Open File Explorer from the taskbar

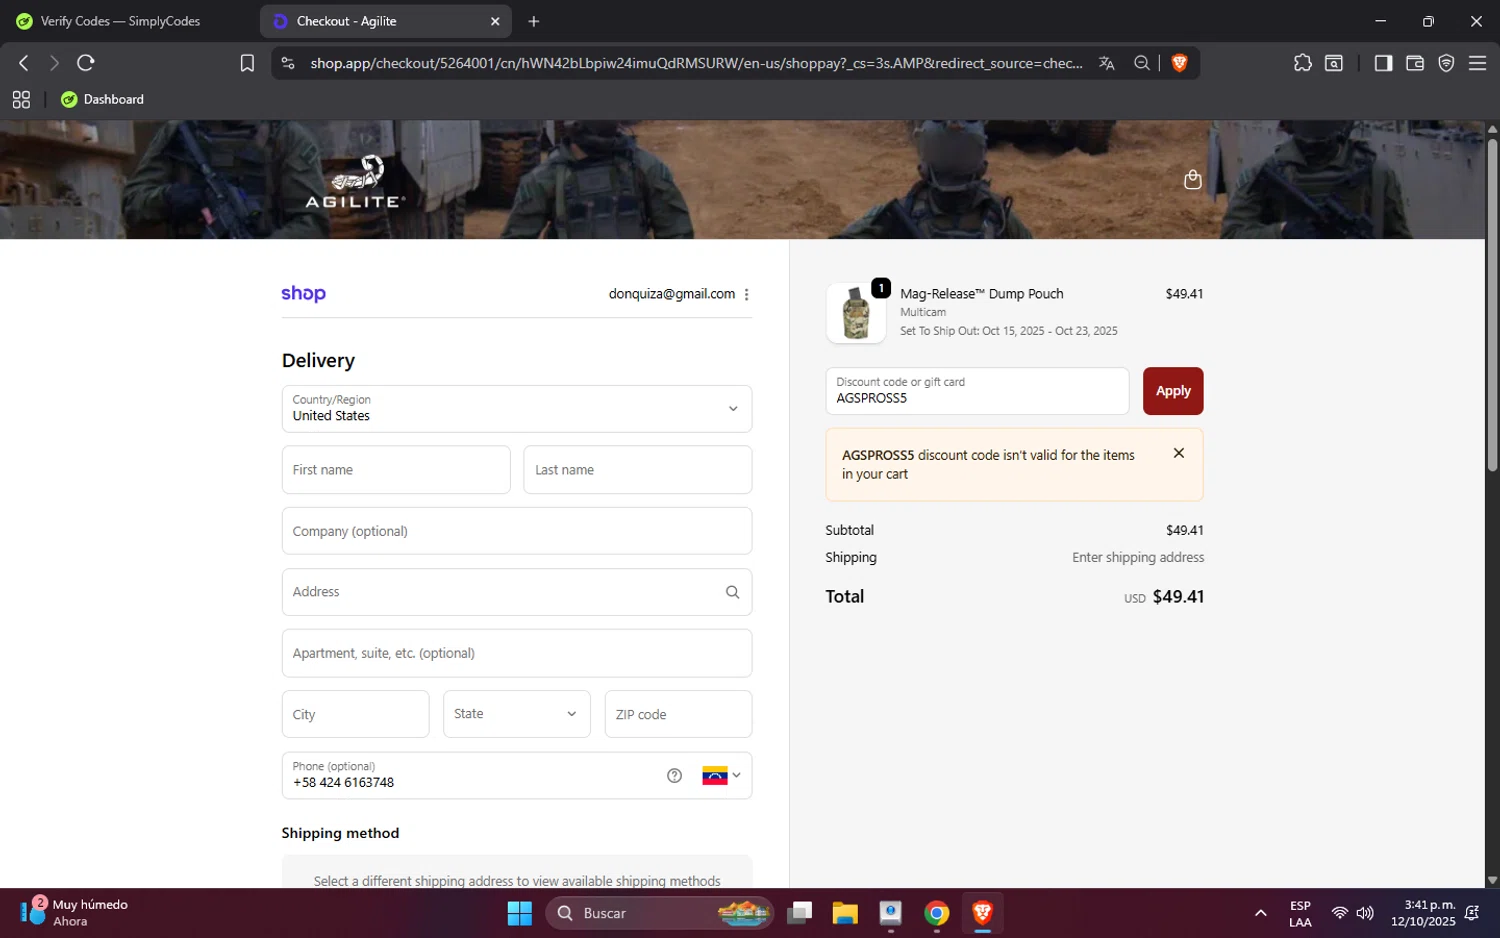(845, 913)
